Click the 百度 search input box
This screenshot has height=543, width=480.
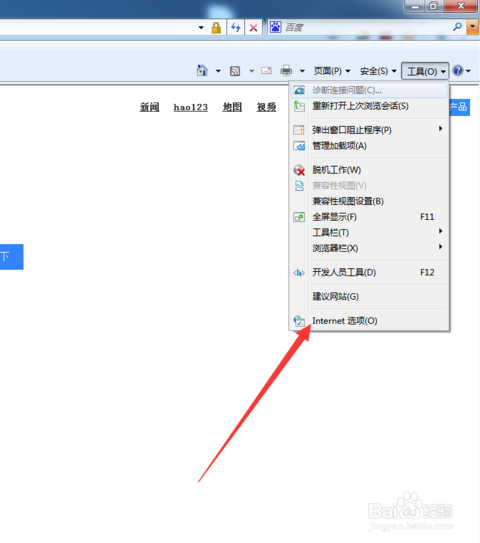(x=367, y=27)
